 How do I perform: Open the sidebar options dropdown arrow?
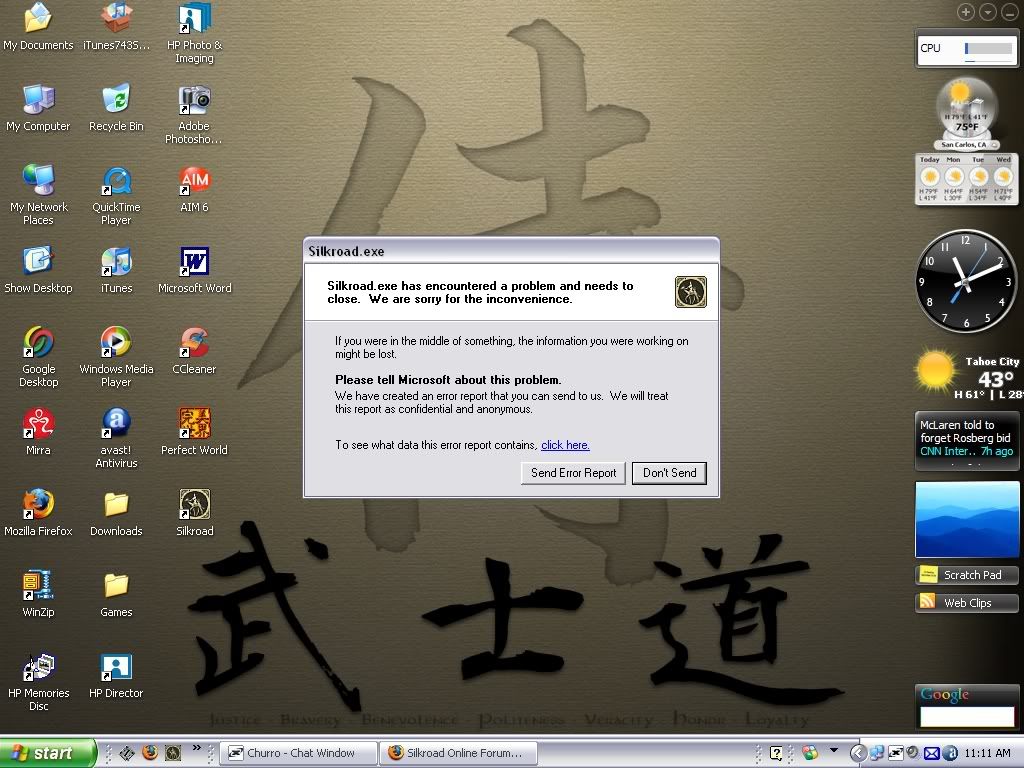coord(987,12)
